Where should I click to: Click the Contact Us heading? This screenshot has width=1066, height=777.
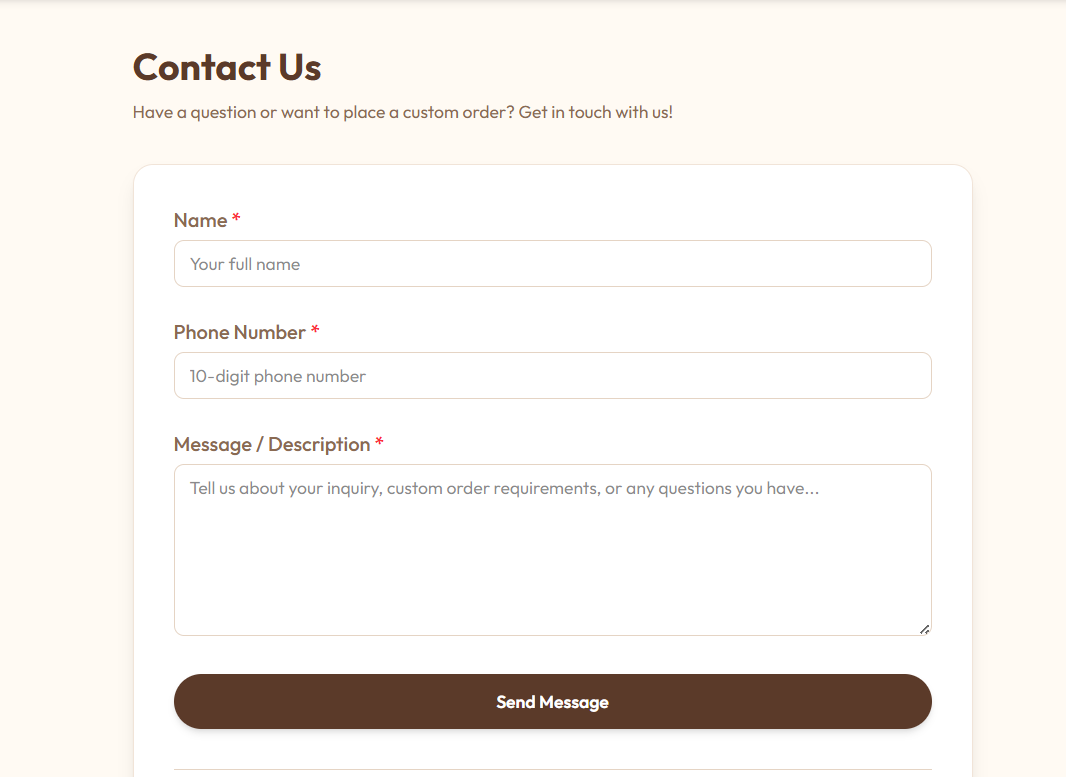pos(226,67)
